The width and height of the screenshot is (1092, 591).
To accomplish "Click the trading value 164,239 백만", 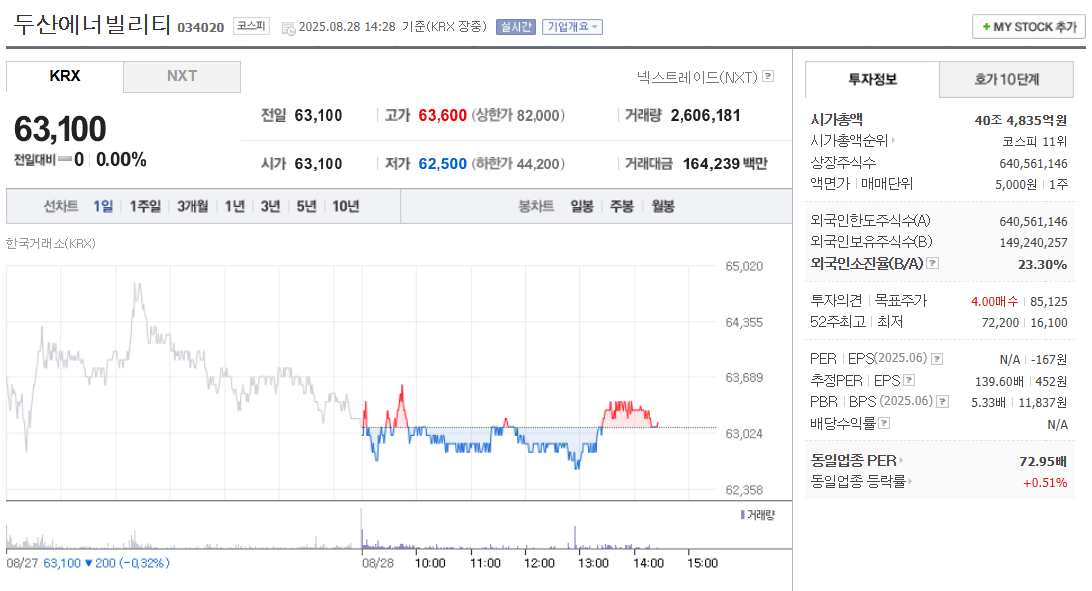I will point(725,164).
